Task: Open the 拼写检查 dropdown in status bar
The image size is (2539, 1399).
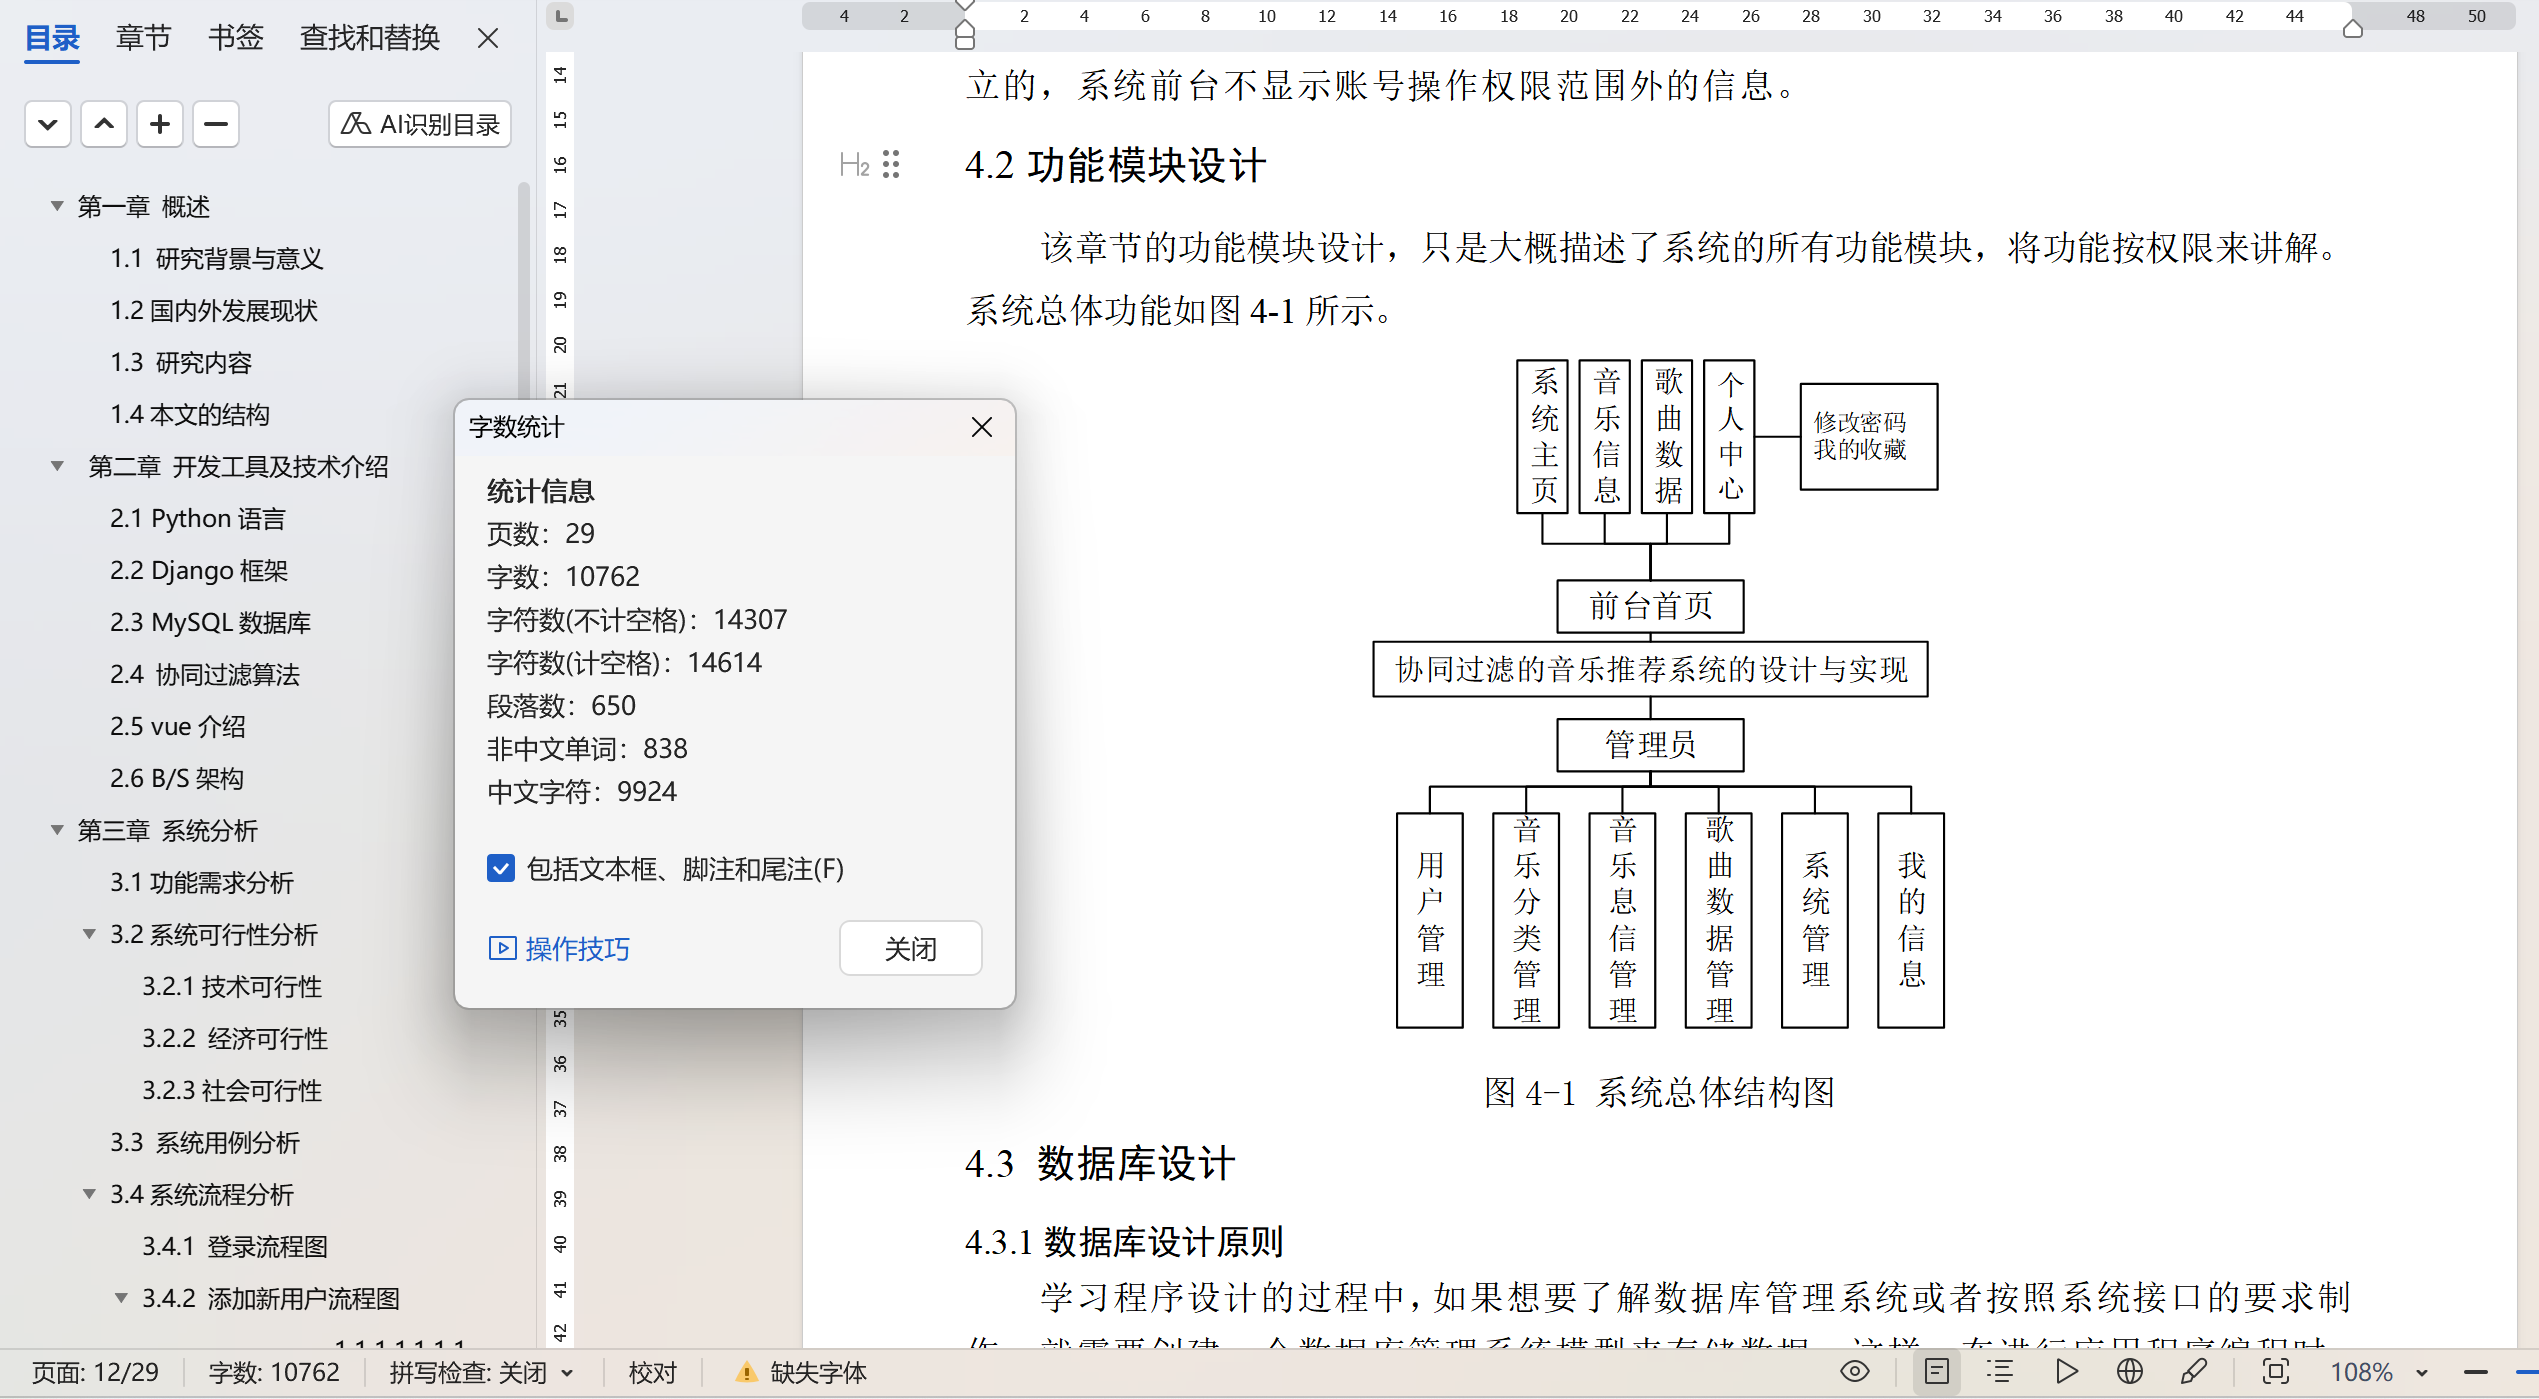Action: point(568,1372)
